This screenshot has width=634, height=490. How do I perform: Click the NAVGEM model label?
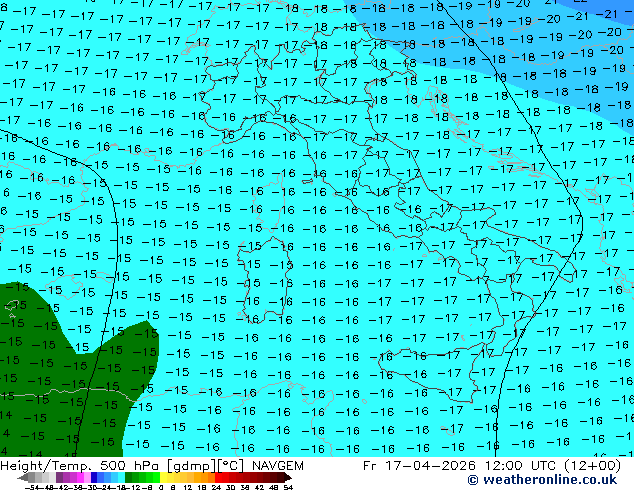pos(278,466)
